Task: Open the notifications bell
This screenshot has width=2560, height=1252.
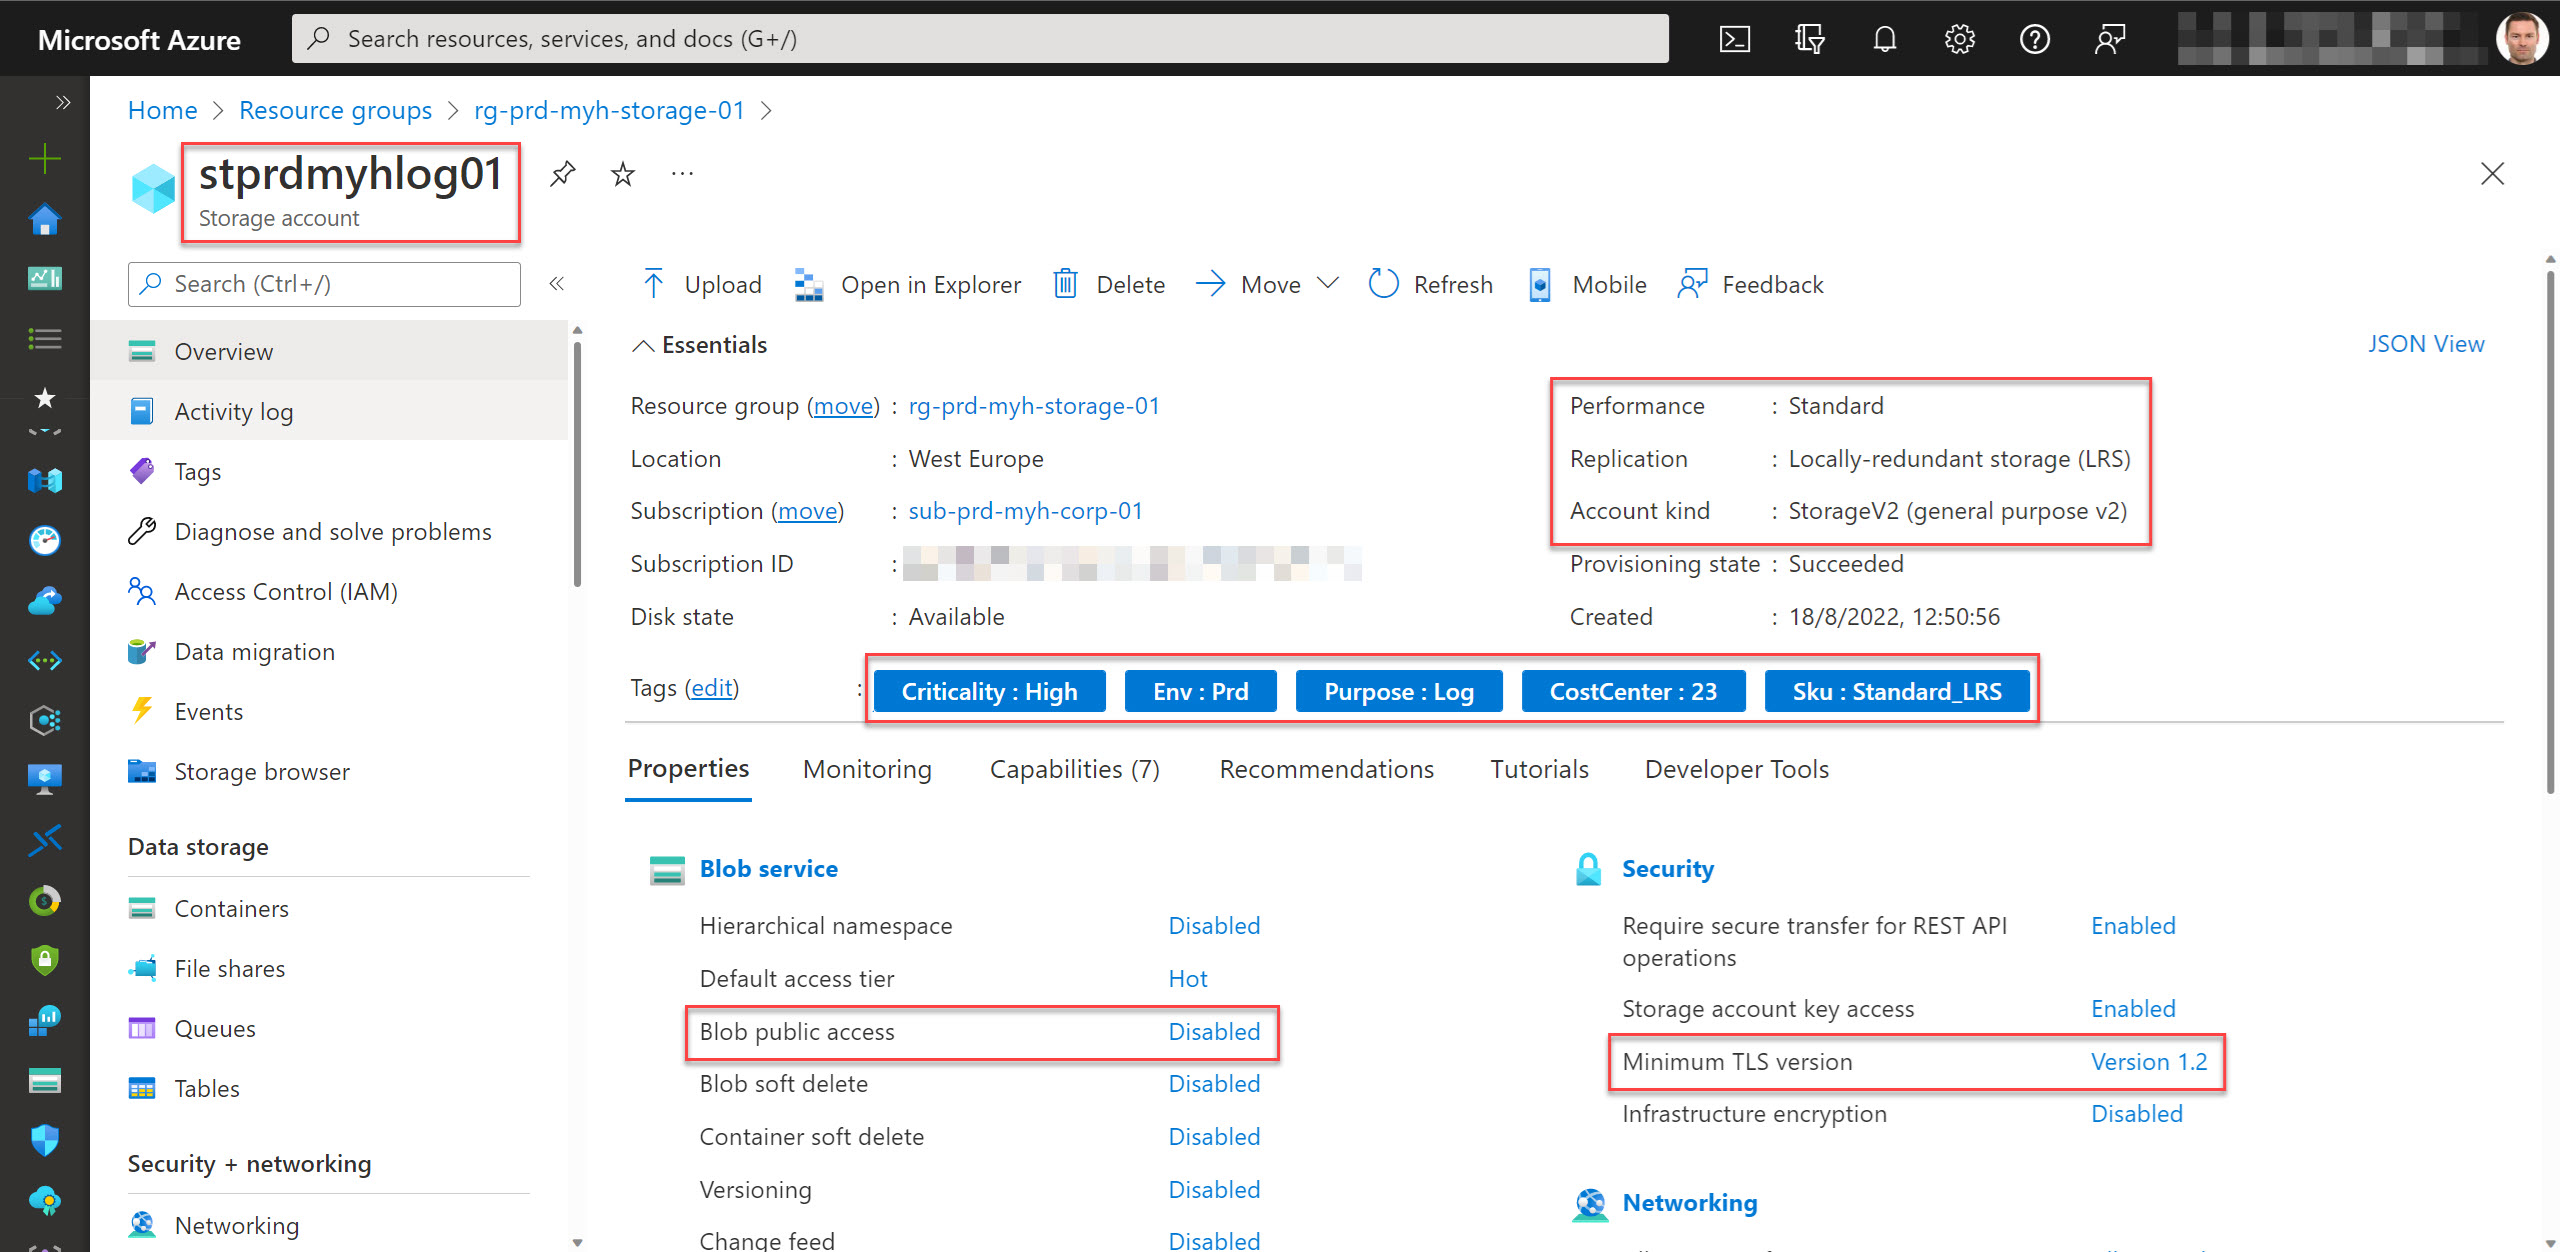Action: (x=1884, y=38)
